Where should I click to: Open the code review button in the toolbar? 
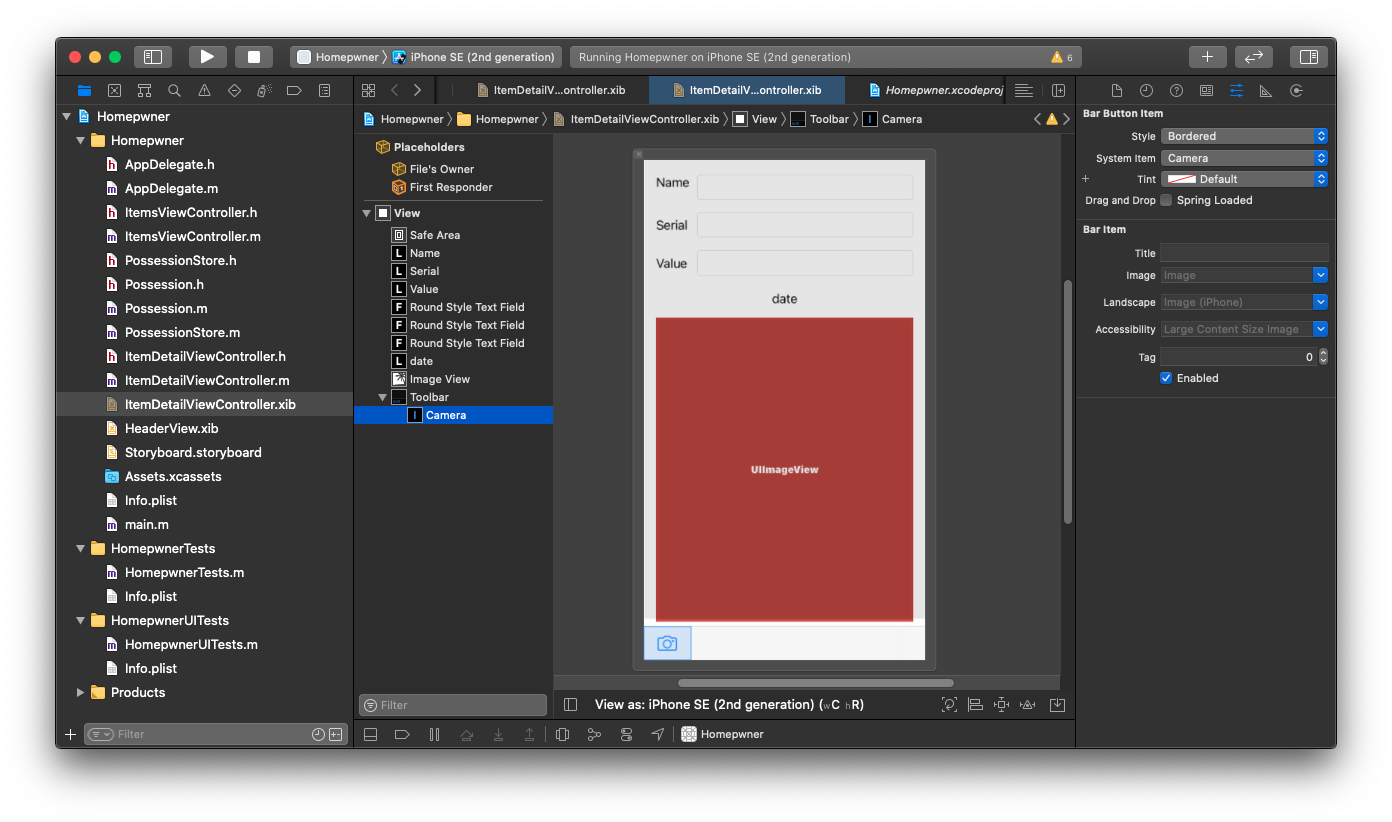pyautogui.click(x=1254, y=57)
